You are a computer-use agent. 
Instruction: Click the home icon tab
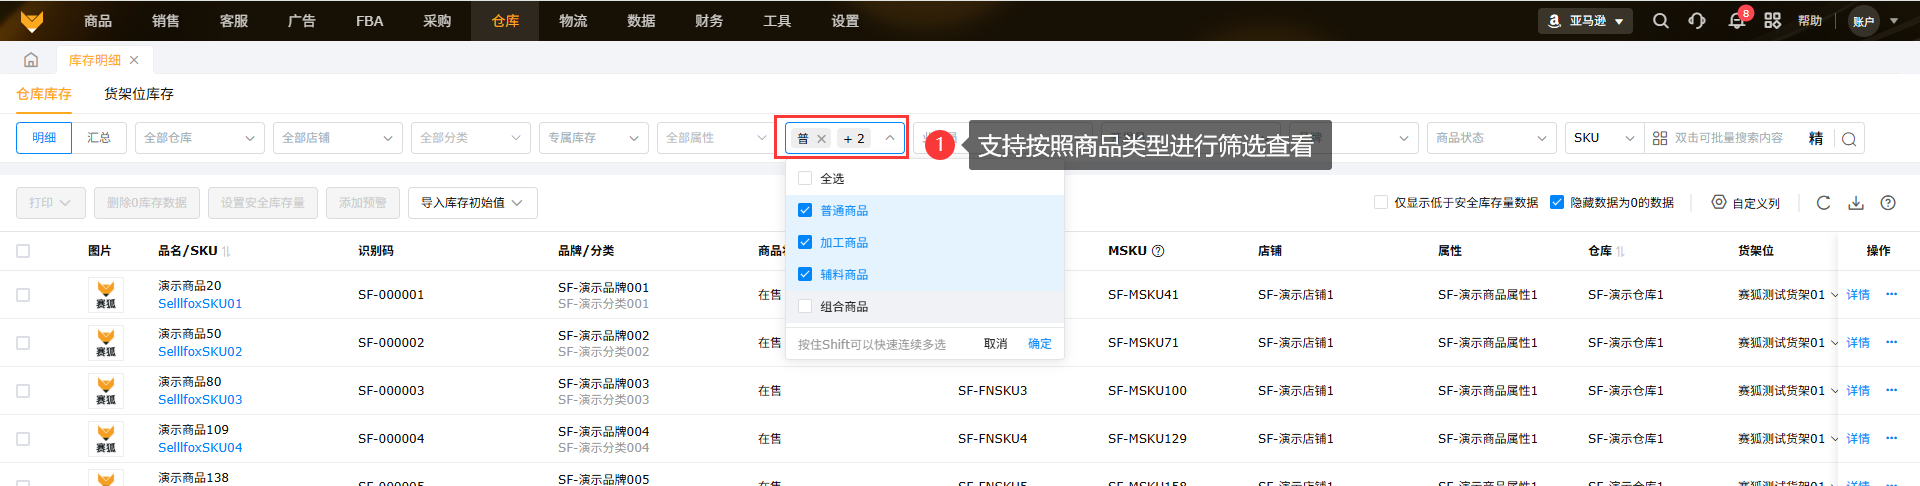click(31, 60)
